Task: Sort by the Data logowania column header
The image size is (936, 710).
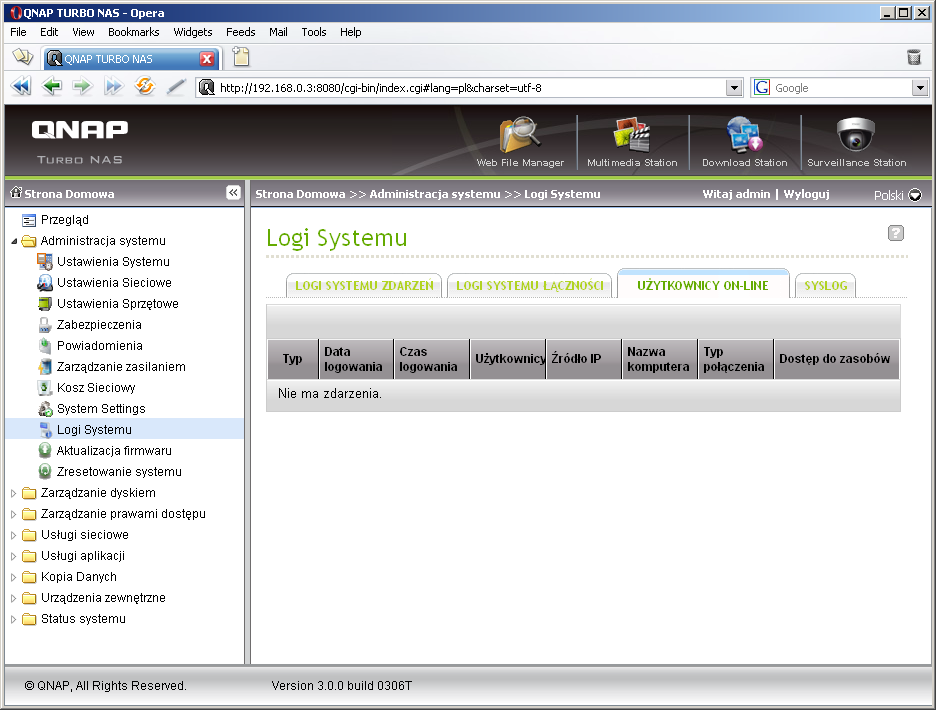Action: [356, 359]
